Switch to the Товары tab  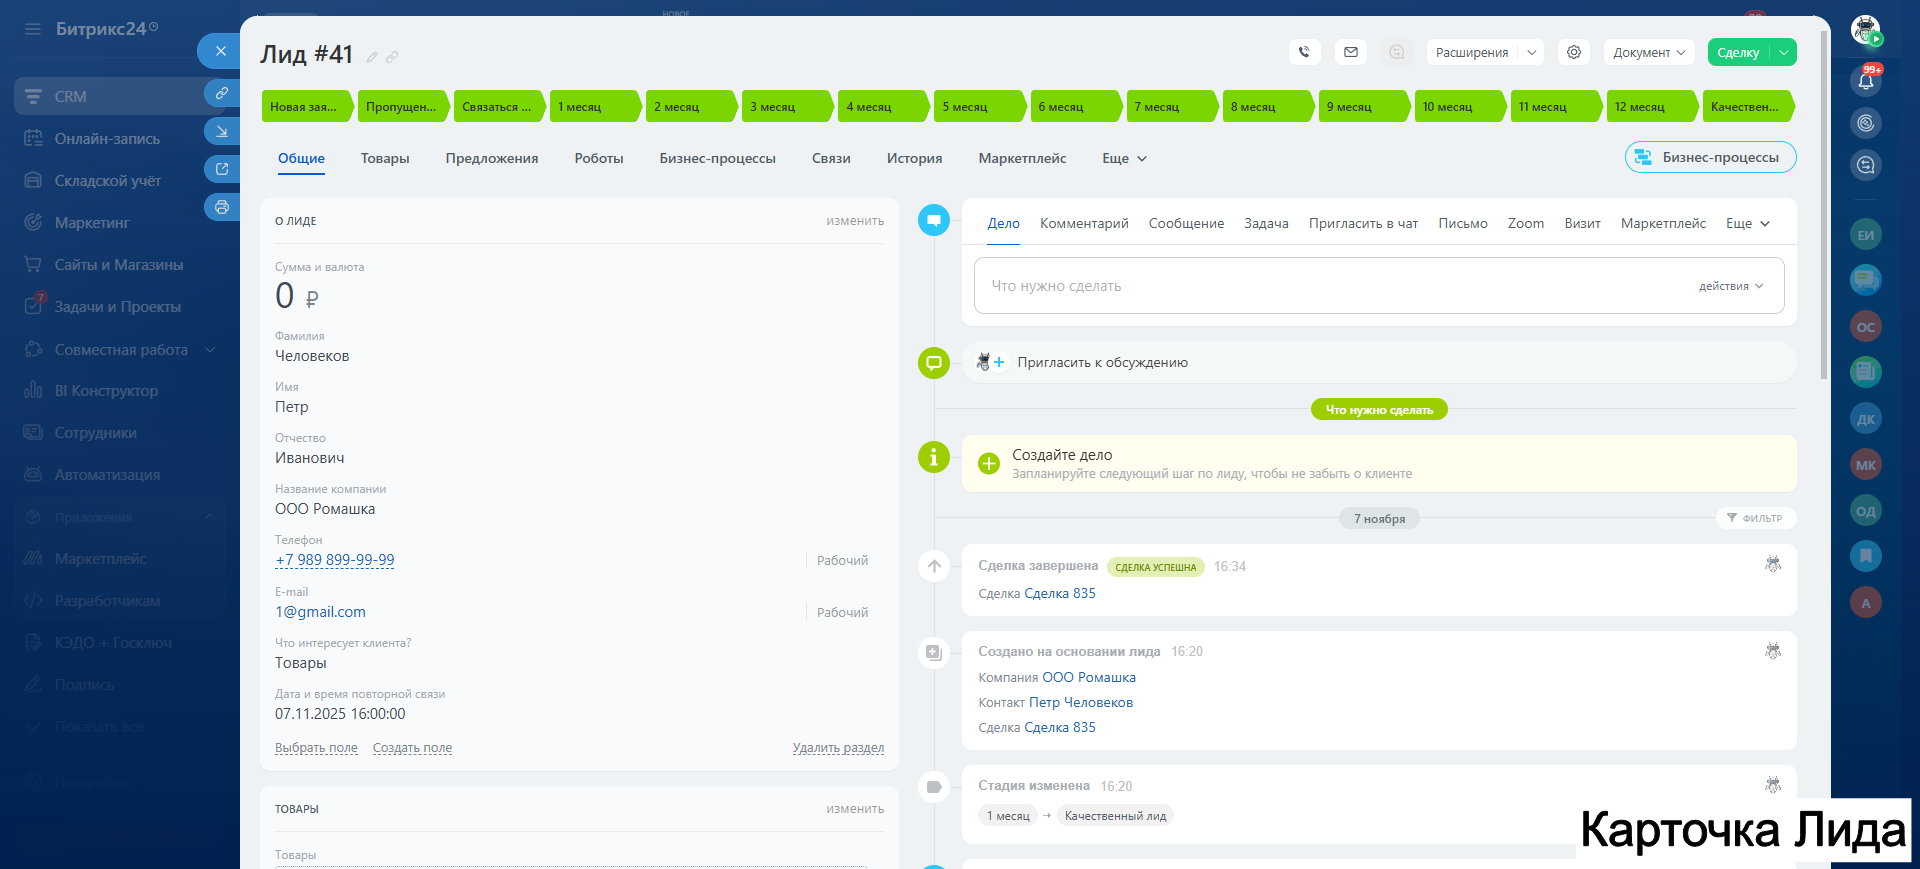pyautogui.click(x=385, y=158)
